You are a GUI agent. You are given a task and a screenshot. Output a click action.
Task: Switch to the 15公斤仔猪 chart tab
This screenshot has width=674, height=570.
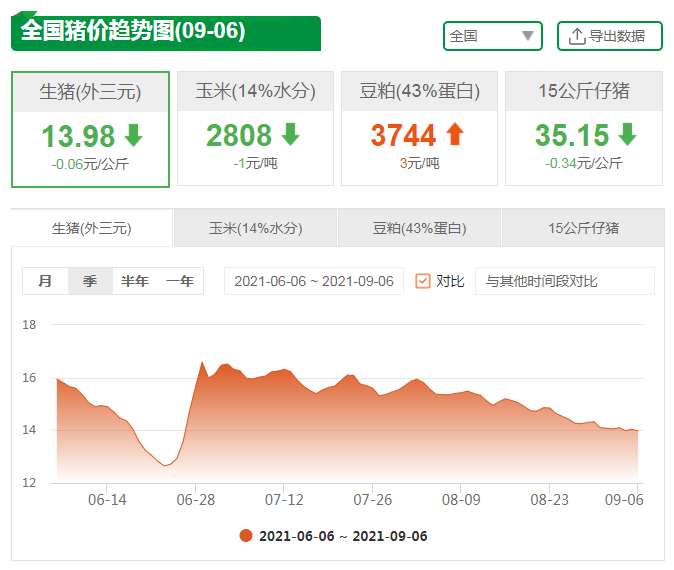(583, 228)
